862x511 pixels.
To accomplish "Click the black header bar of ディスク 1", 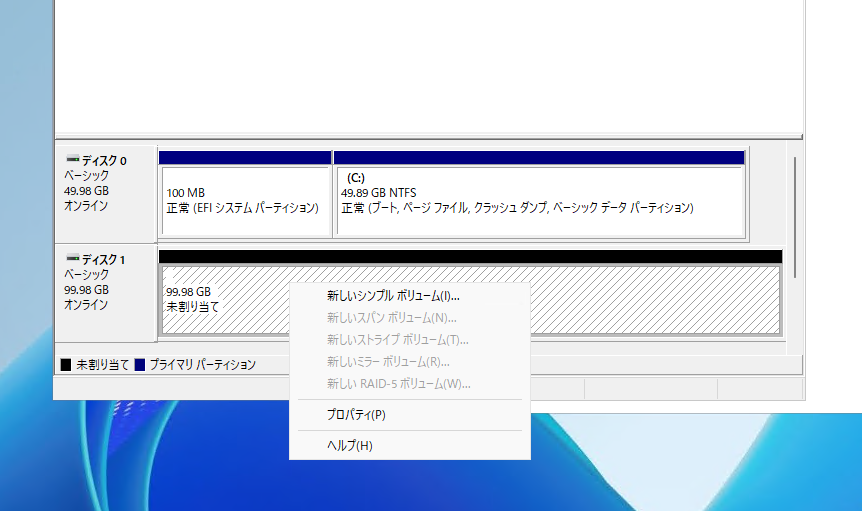I will point(470,257).
